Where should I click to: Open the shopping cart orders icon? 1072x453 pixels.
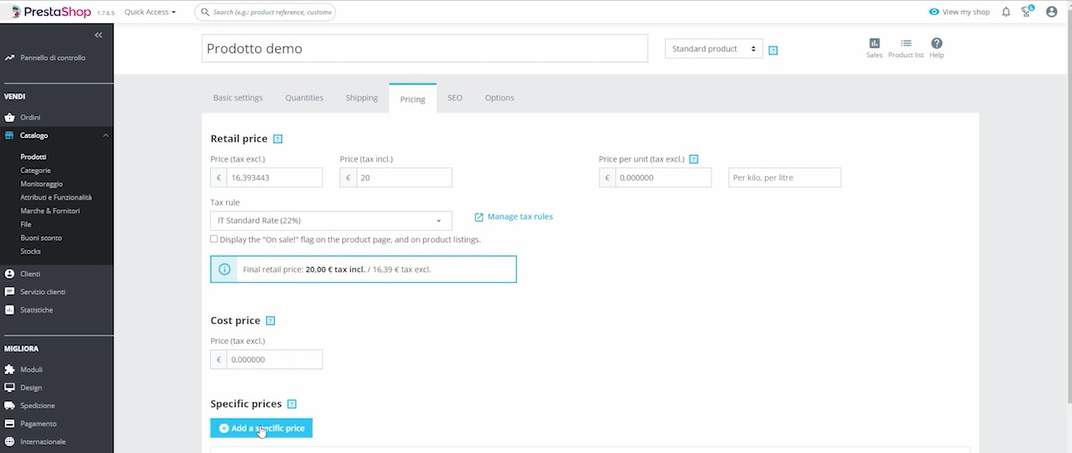(1026, 12)
